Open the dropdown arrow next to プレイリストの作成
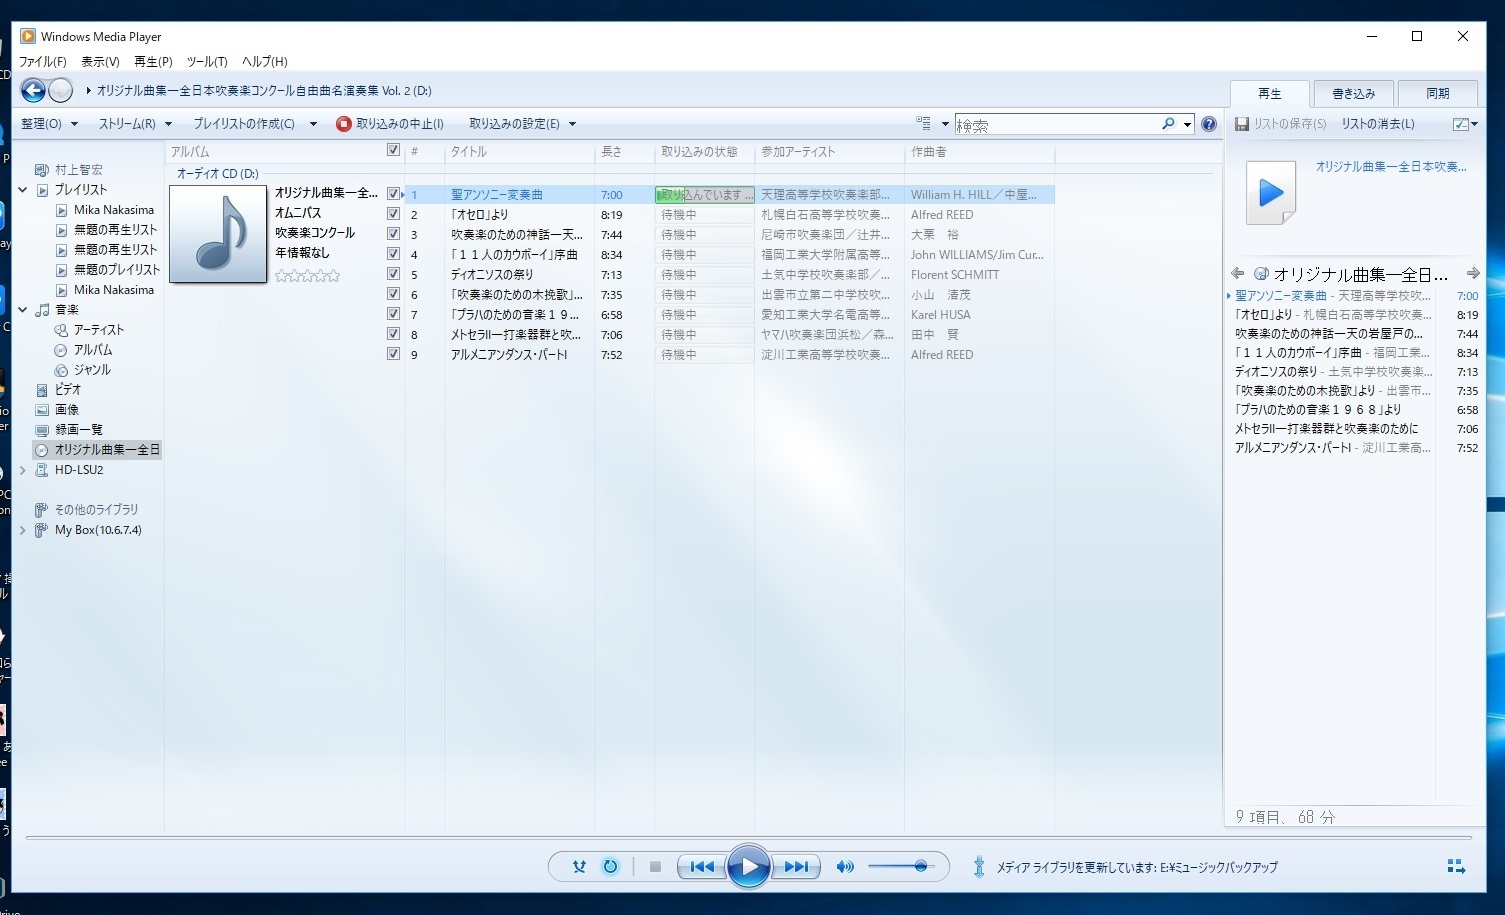The width and height of the screenshot is (1505, 915). 313,124
